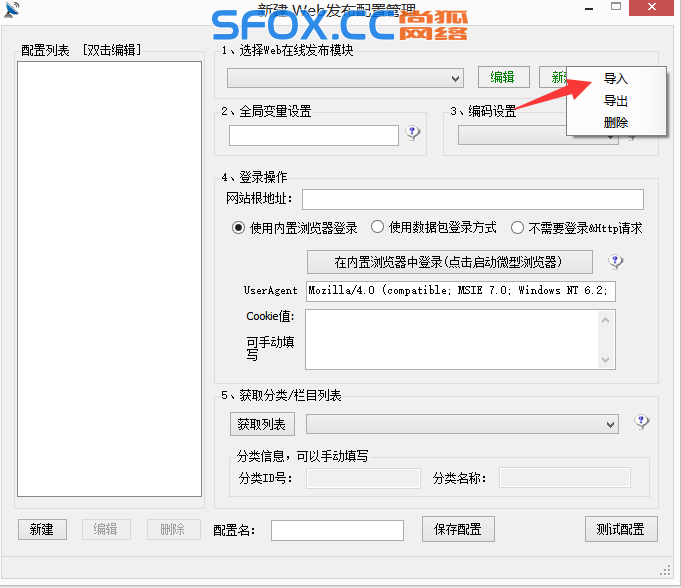This screenshot has width=681, height=588.
Task: Select 使用数据包登录方式 radio option
Action: click(378, 227)
